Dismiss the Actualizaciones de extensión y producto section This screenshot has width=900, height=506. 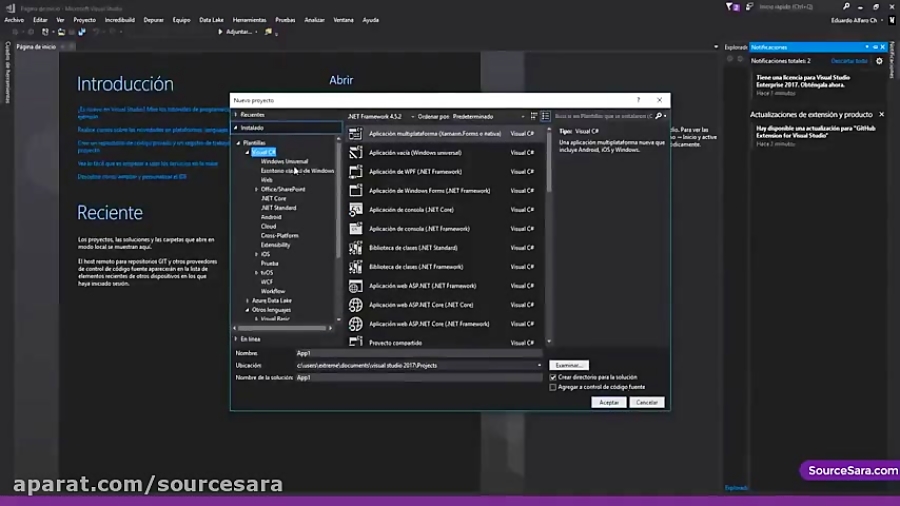pos(882,115)
